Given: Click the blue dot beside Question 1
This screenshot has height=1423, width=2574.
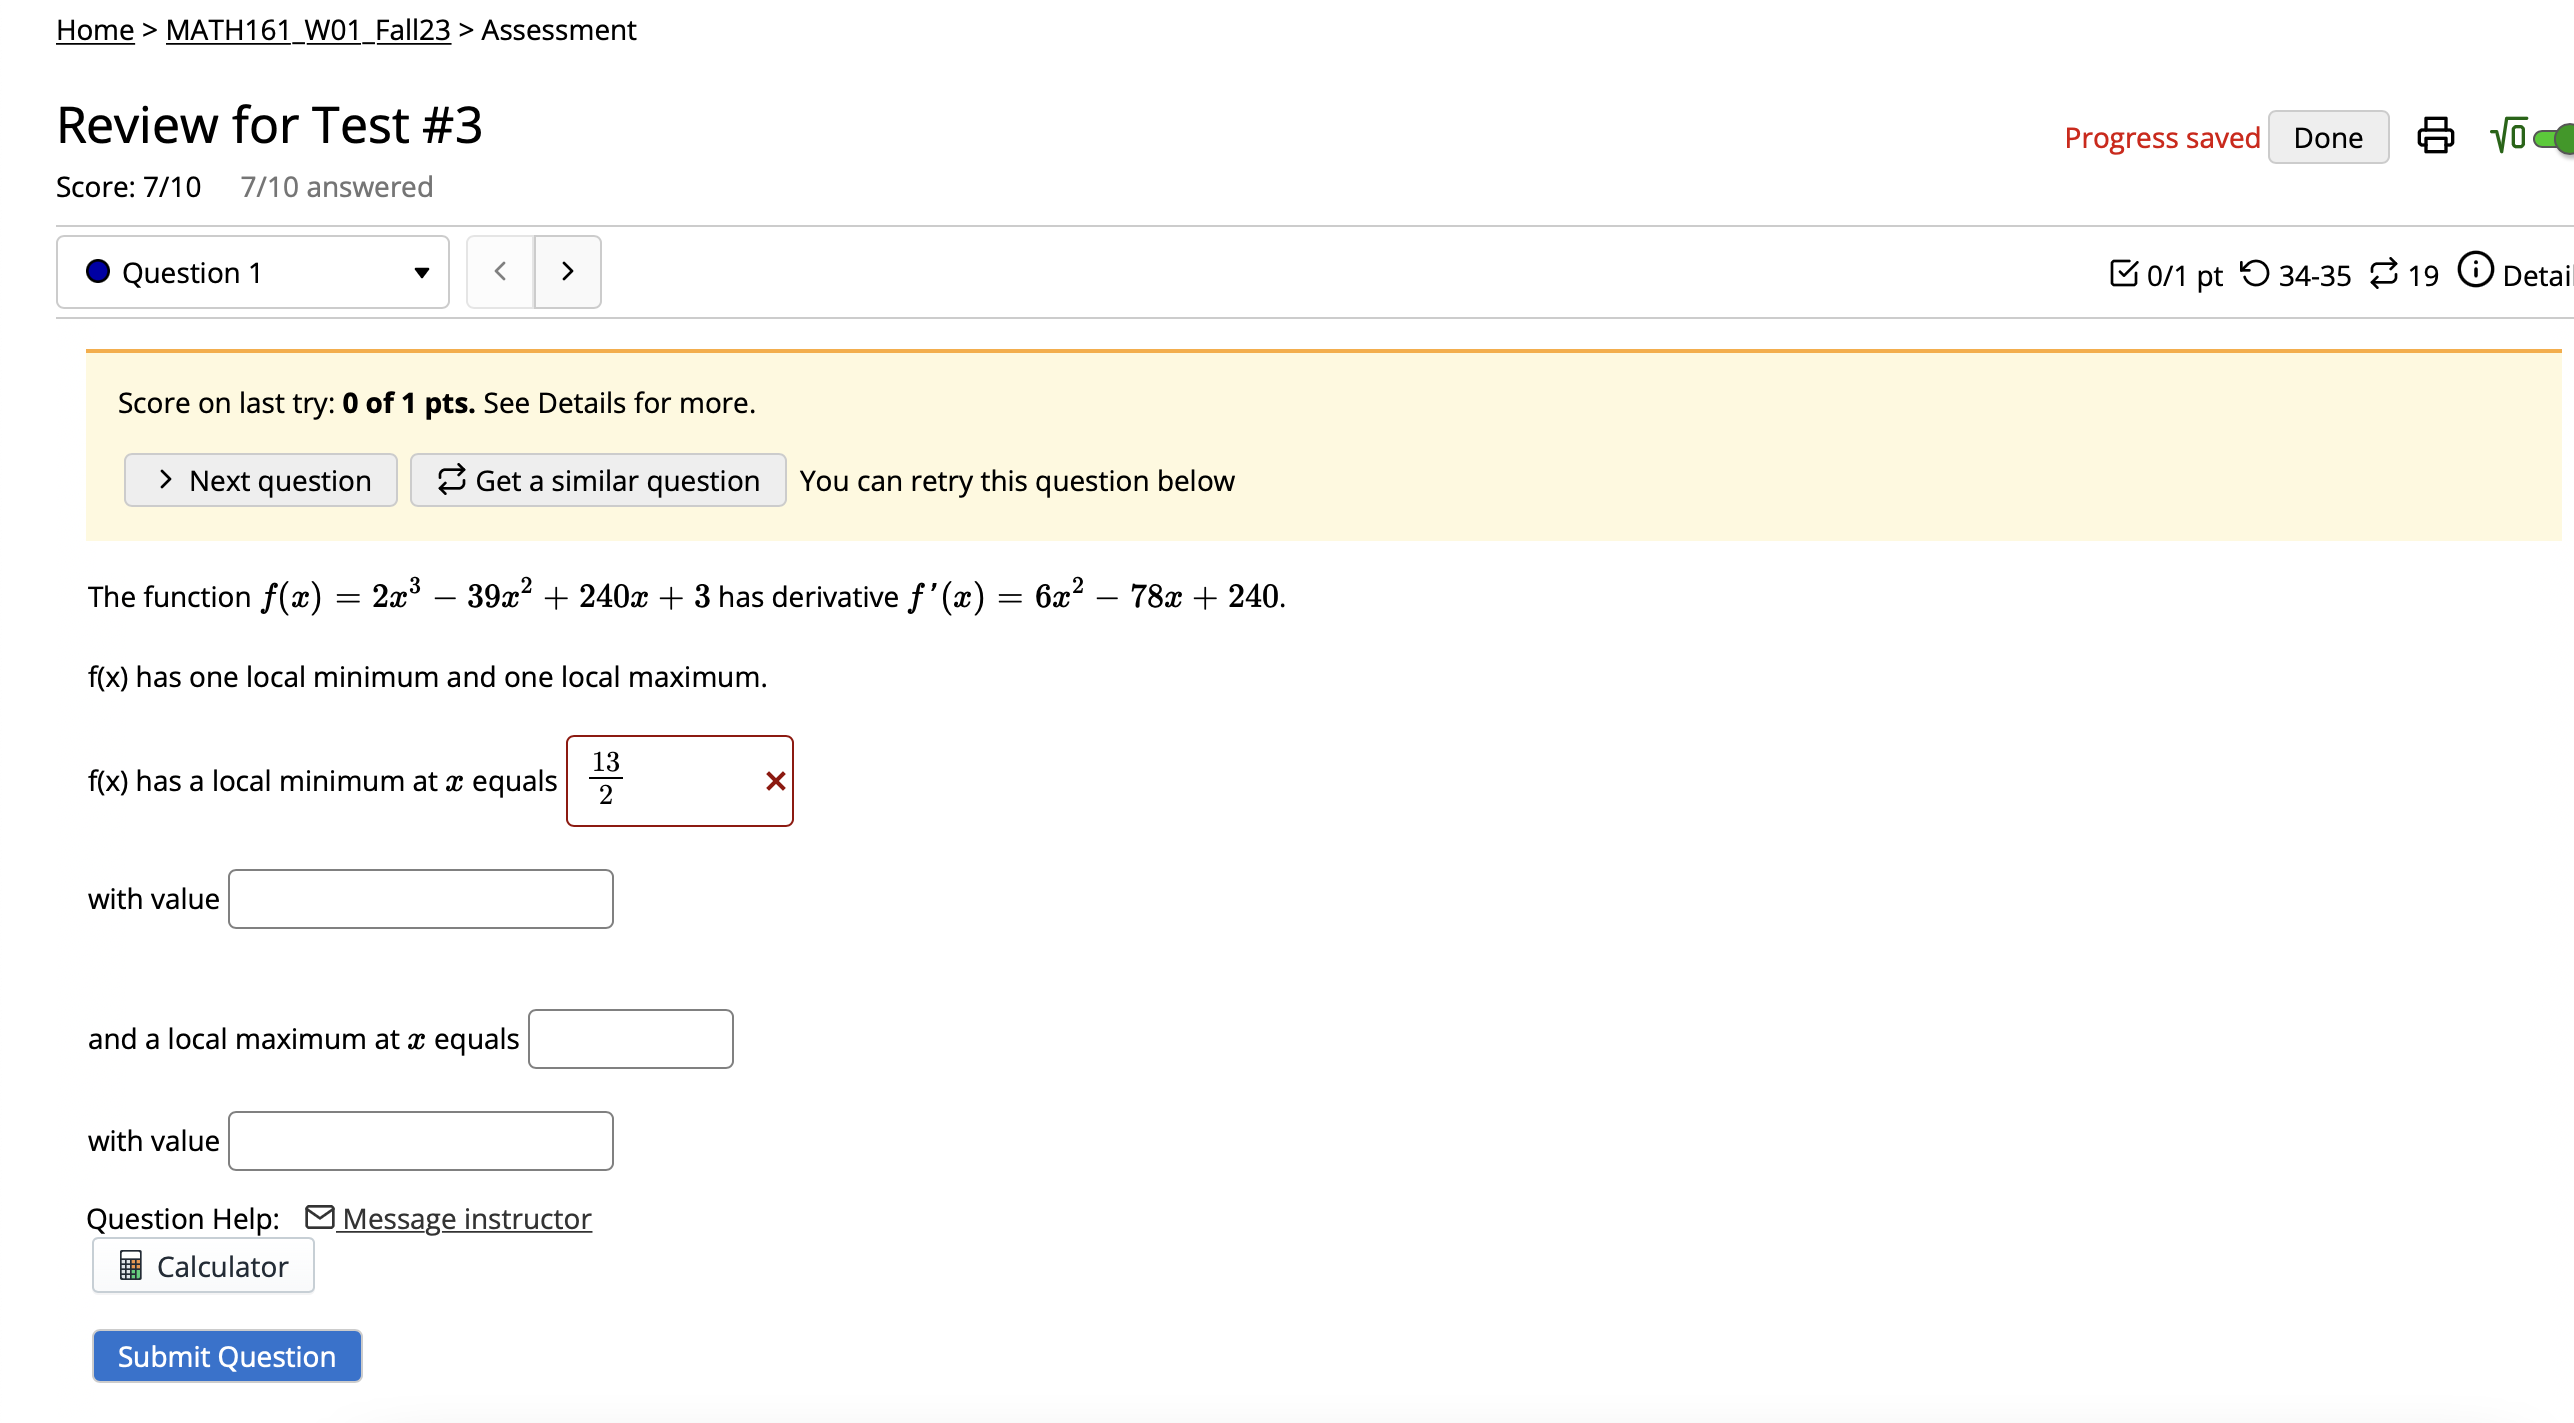Looking at the screenshot, I should click(97, 271).
